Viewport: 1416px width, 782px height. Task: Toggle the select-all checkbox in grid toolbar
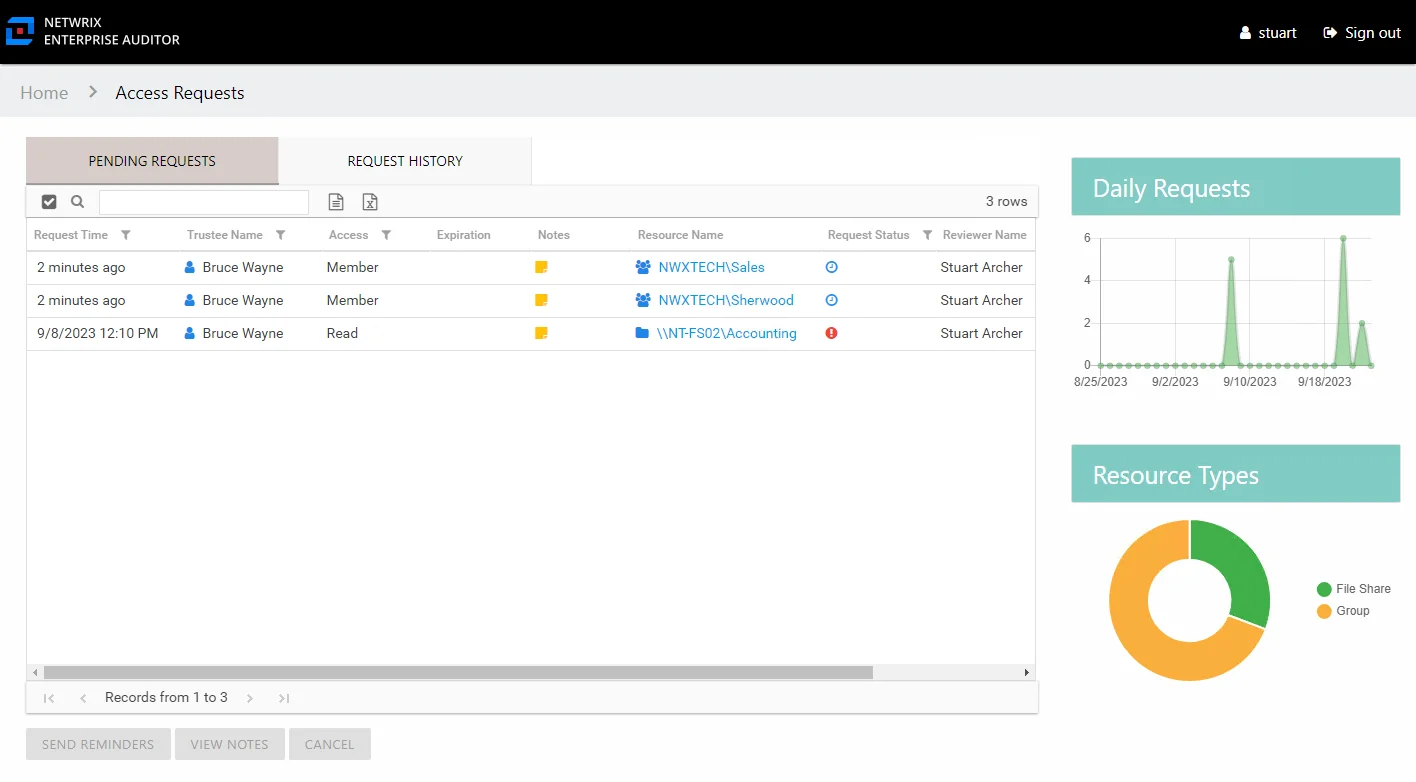click(x=49, y=202)
